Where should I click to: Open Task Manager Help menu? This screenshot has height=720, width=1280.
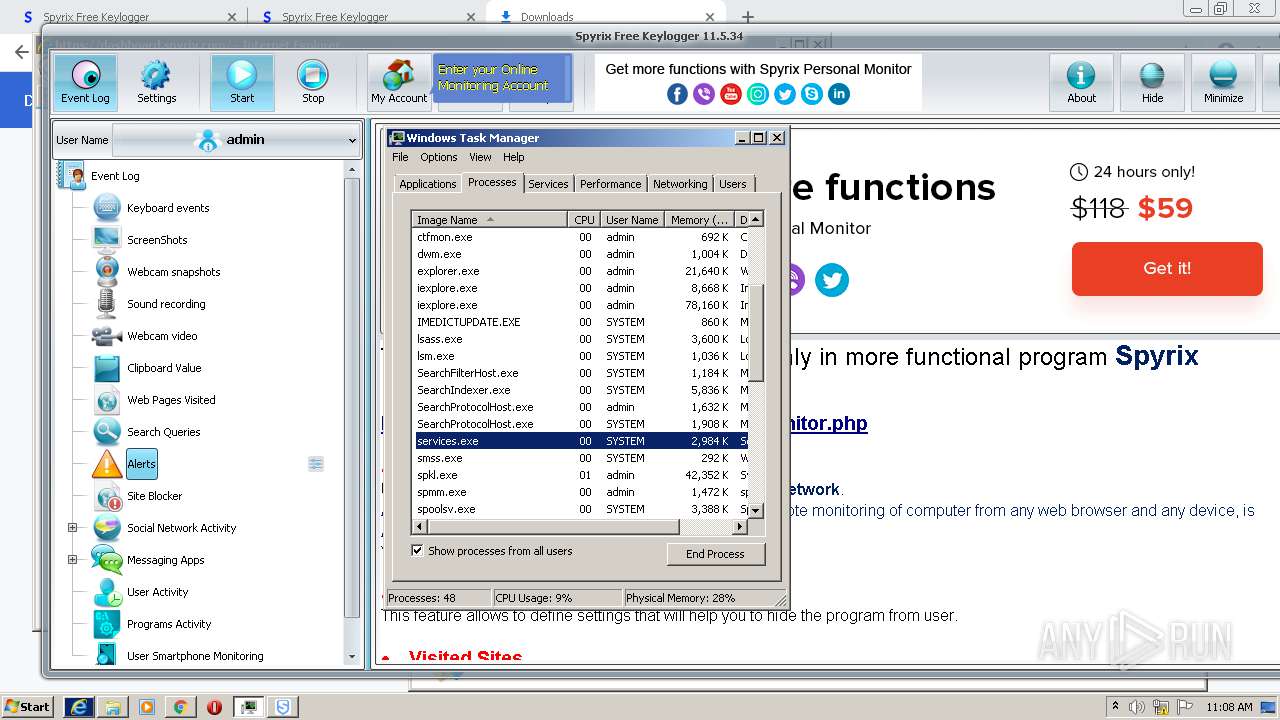[513, 157]
